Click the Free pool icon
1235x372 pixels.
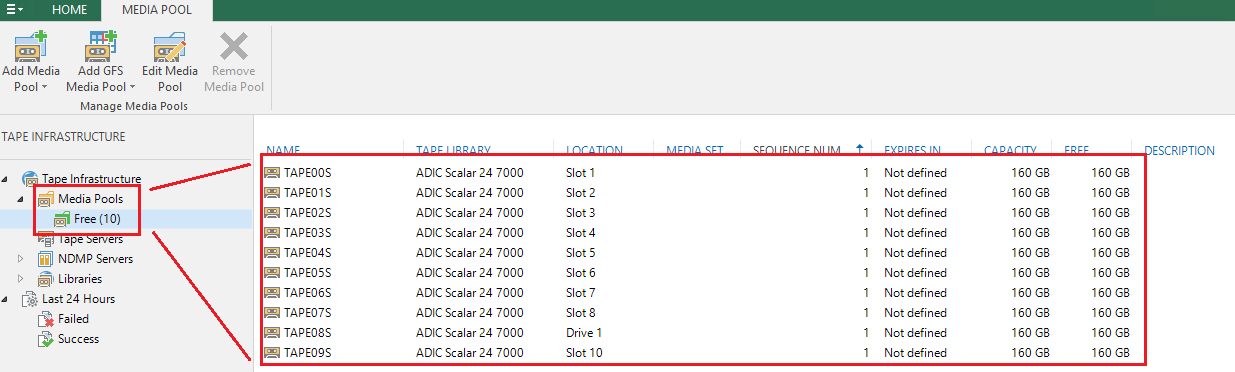(62, 219)
